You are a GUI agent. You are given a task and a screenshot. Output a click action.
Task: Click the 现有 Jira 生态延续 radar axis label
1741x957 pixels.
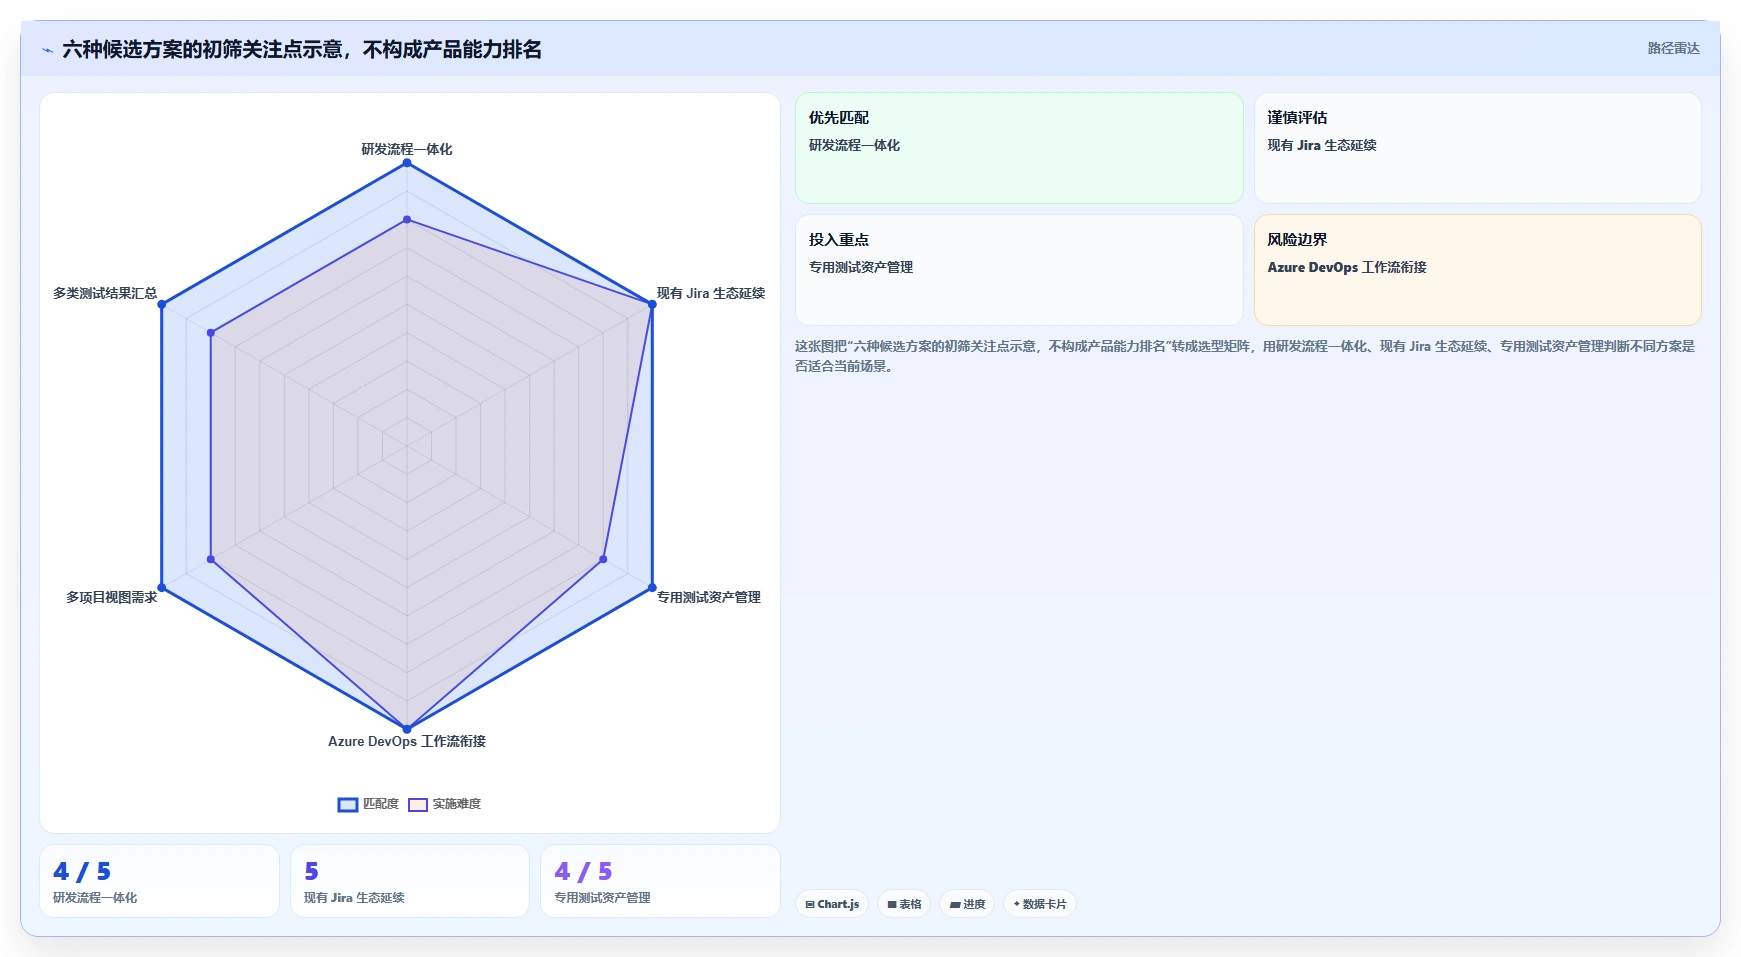coord(710,293)
